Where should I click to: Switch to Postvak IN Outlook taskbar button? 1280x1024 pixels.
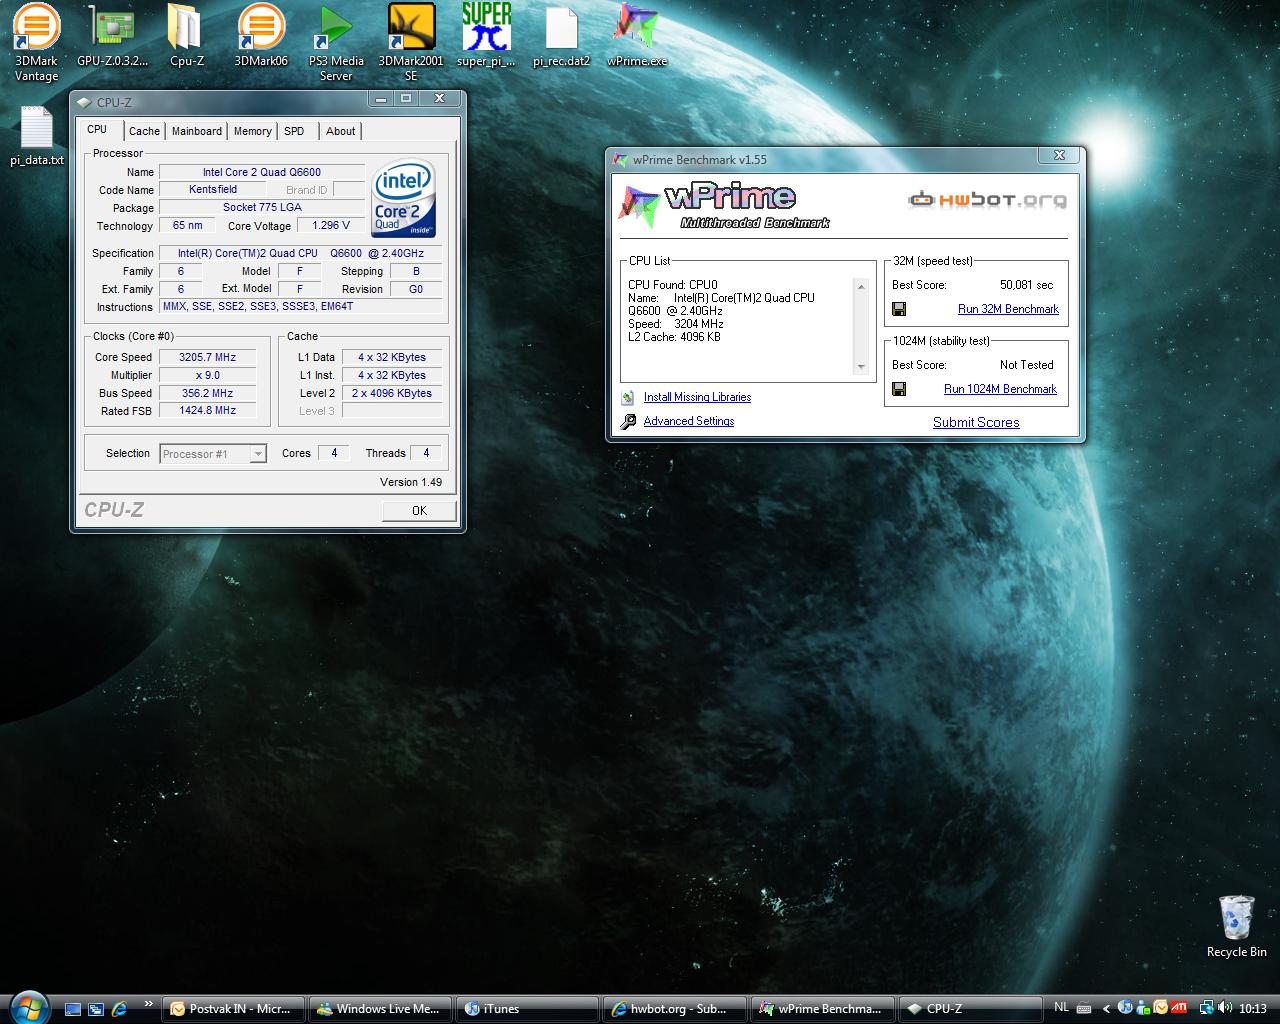[234, 1009]
